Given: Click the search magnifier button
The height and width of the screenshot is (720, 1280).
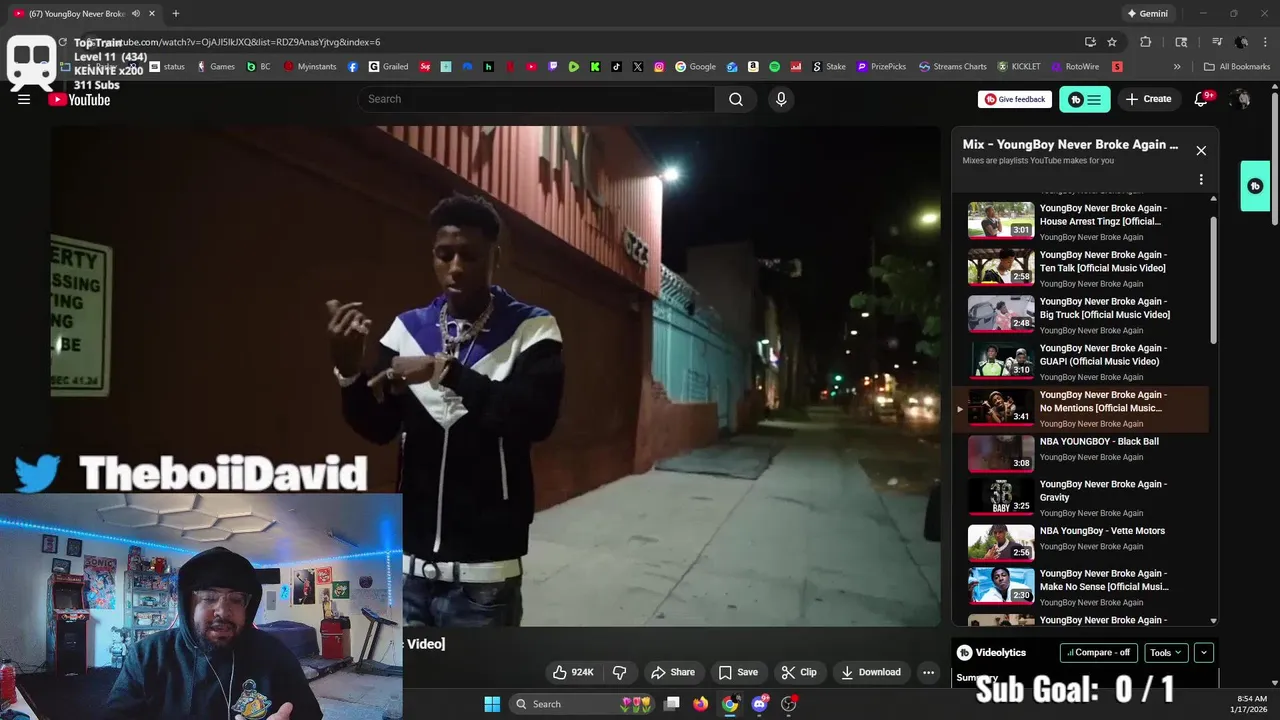Looking at the screenshot, I should [736, 99].
